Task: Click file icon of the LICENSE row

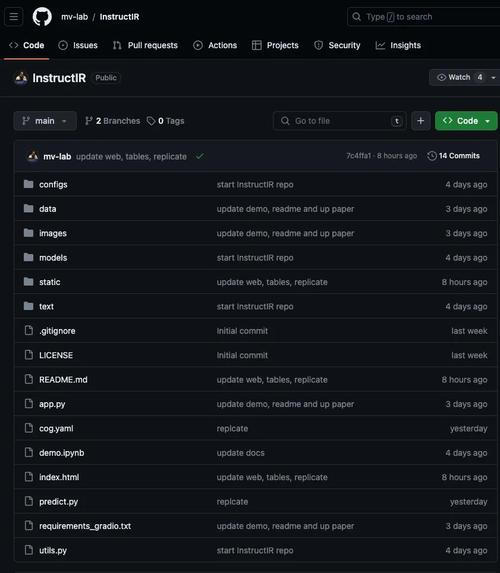Action: [29, 355]
